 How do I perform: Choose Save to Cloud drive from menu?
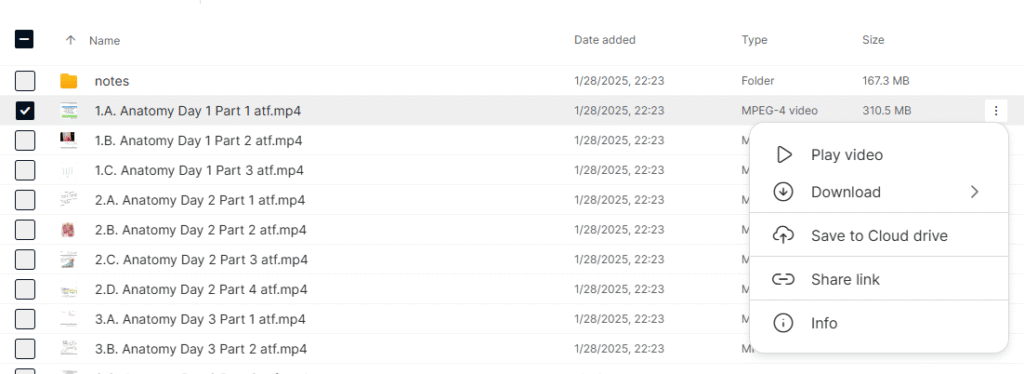coord(879,236)
